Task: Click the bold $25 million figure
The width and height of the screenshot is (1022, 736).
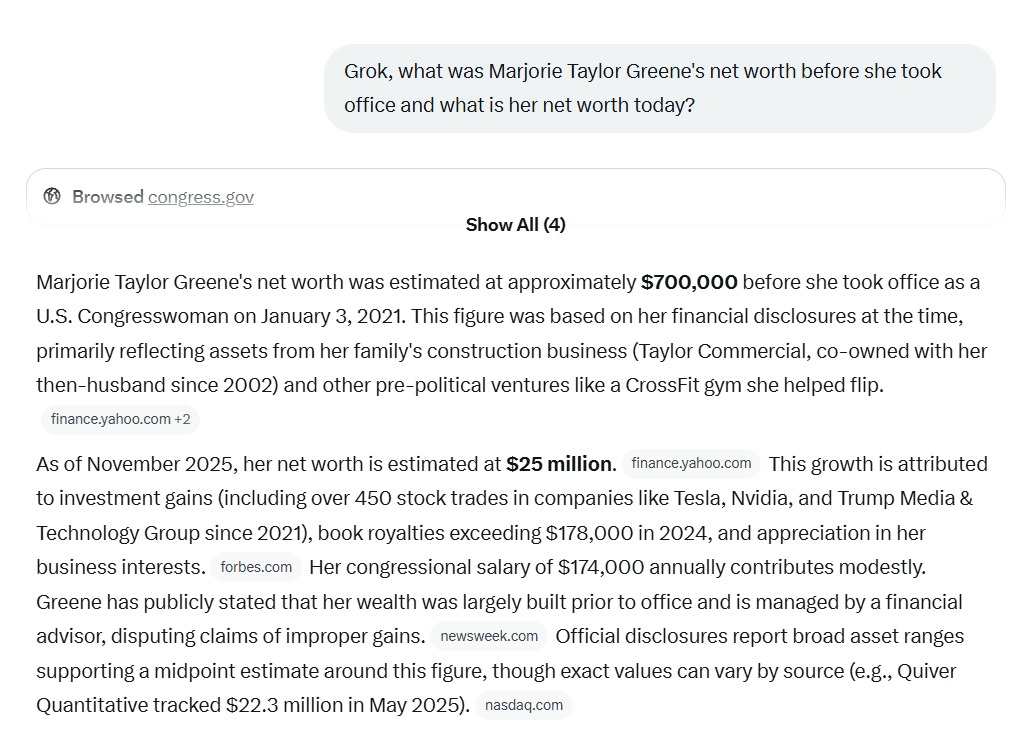Action: pos(559,464)
